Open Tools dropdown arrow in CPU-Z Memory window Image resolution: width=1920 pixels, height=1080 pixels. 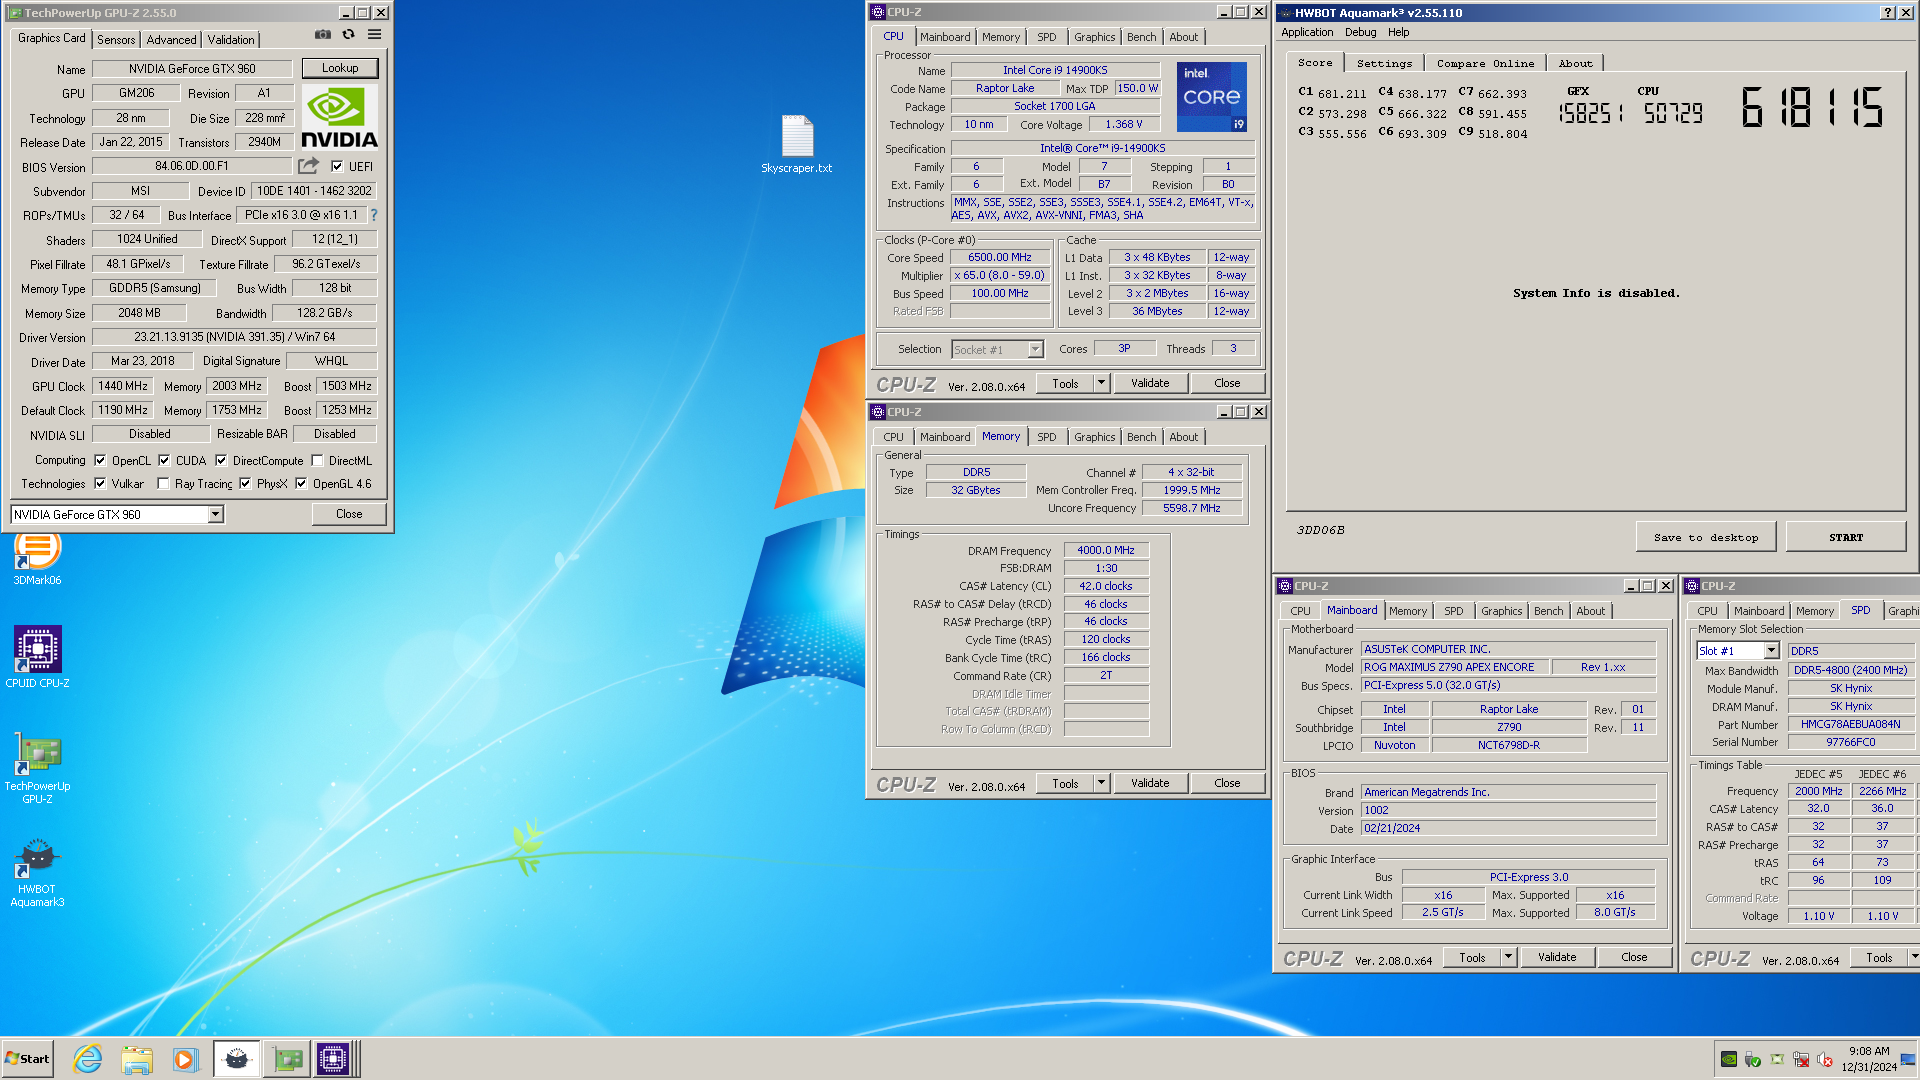(x=1101, y=783)
